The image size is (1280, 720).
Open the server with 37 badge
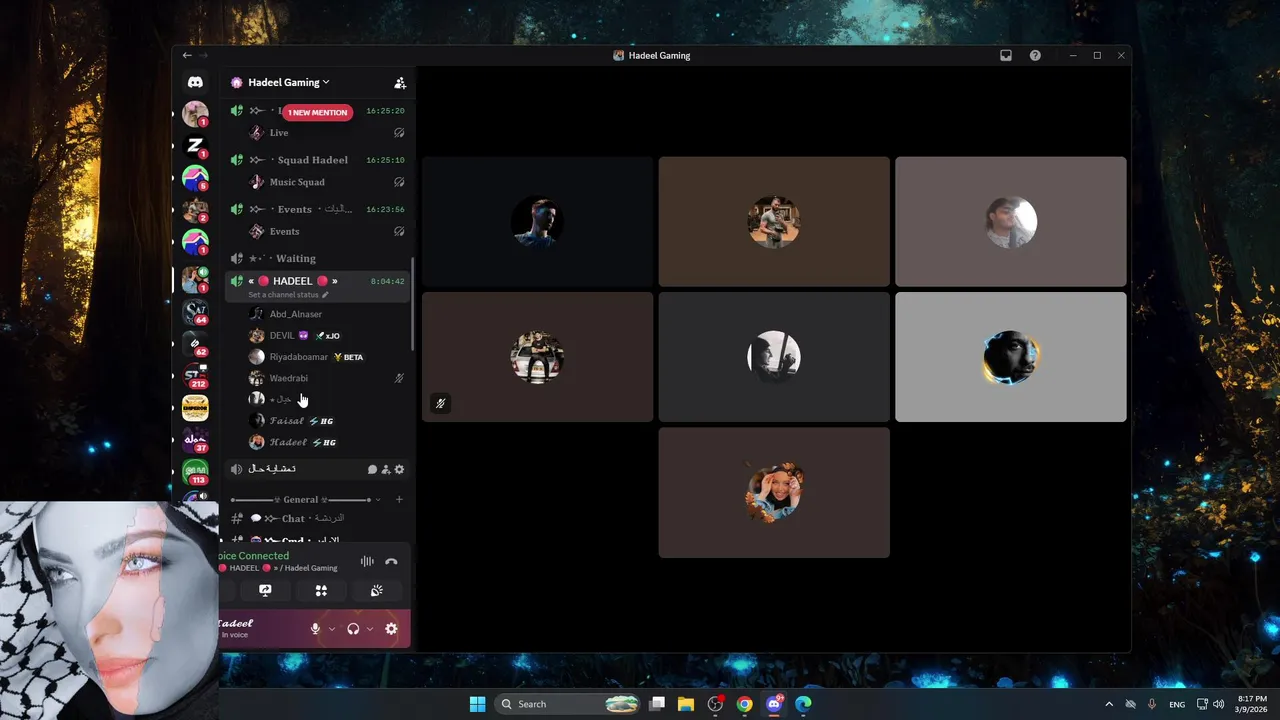point(195,441)
